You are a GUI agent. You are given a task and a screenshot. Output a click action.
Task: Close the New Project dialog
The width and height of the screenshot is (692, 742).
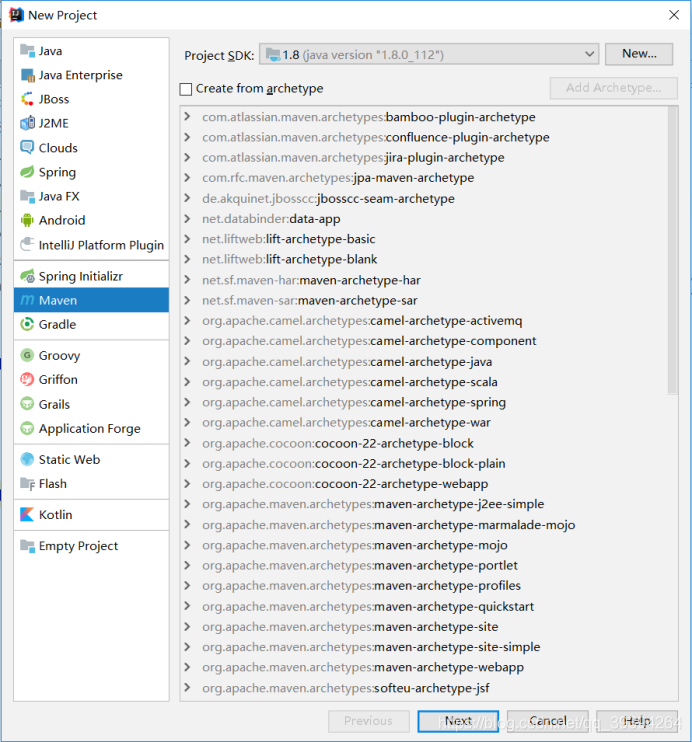(x=674, y=15)
